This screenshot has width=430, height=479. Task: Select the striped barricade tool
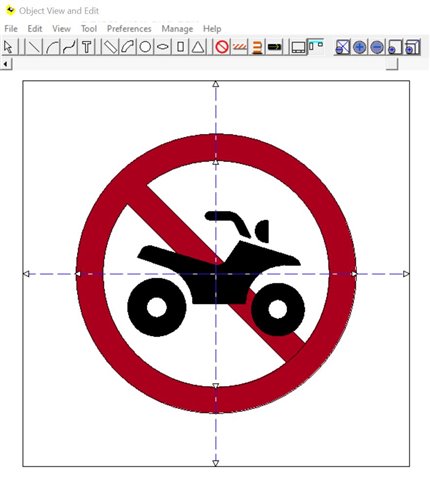click(240, 47)
